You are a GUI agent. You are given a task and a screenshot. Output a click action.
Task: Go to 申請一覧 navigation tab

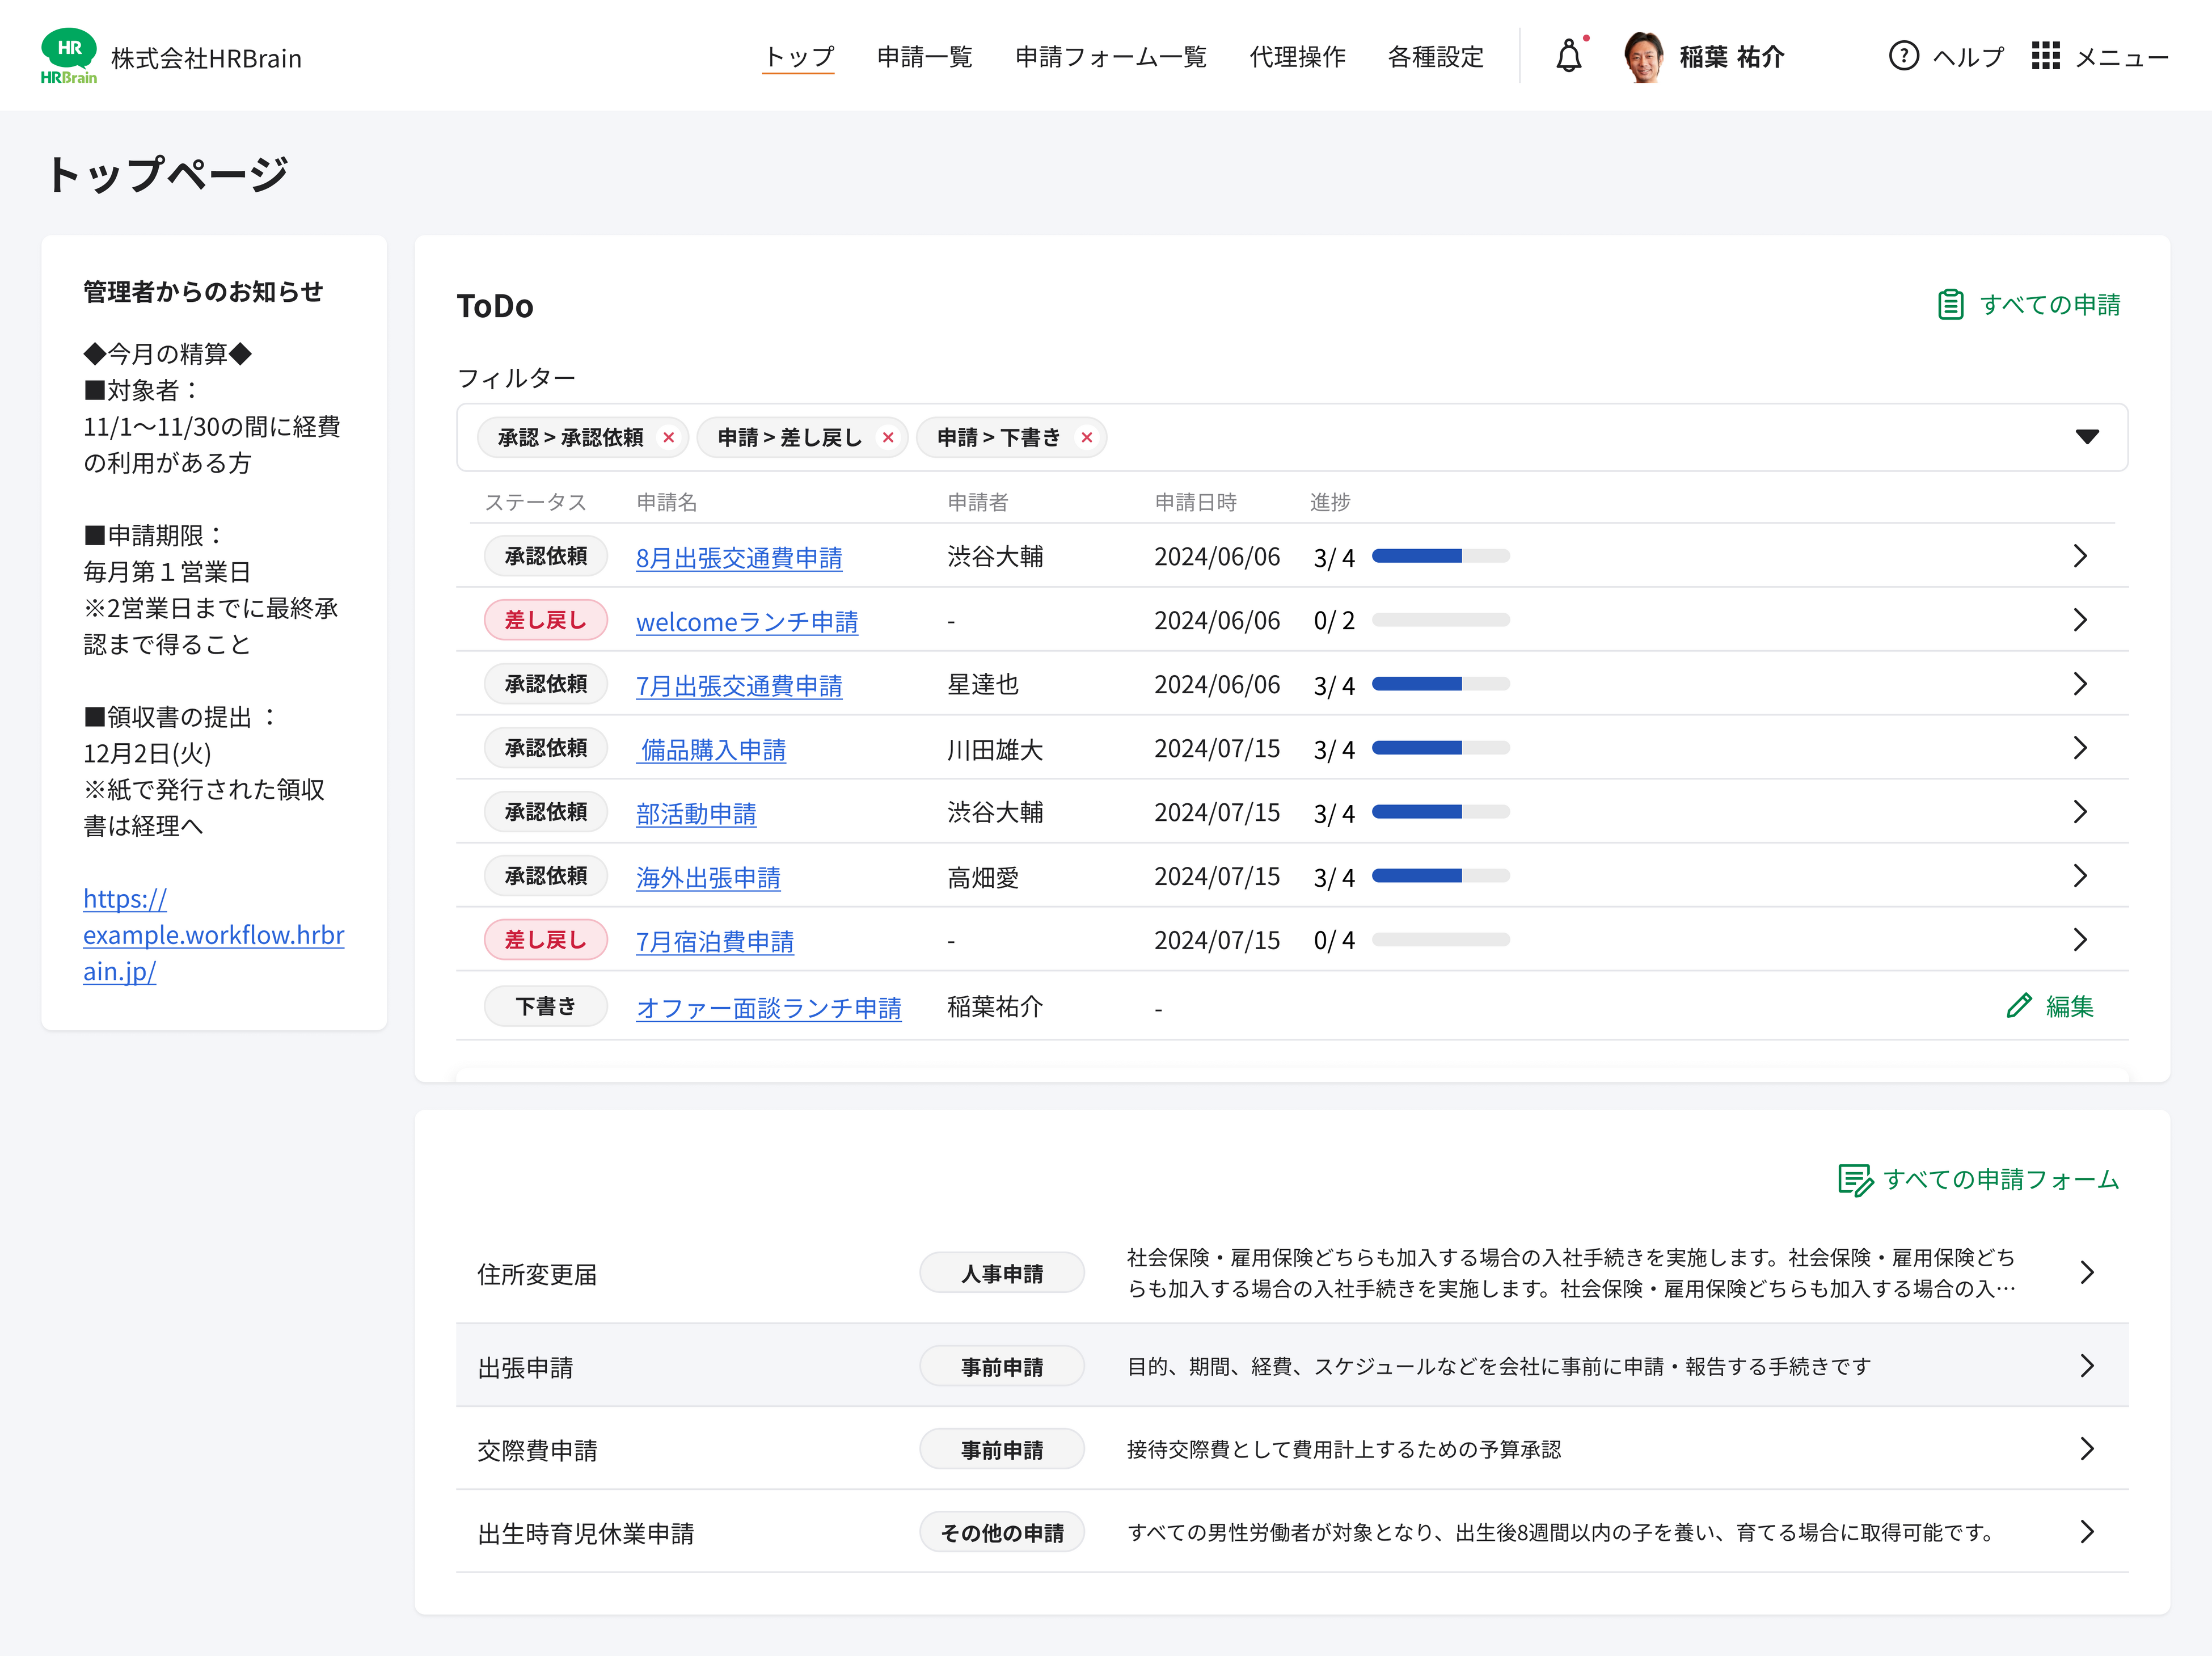point(924,57)
